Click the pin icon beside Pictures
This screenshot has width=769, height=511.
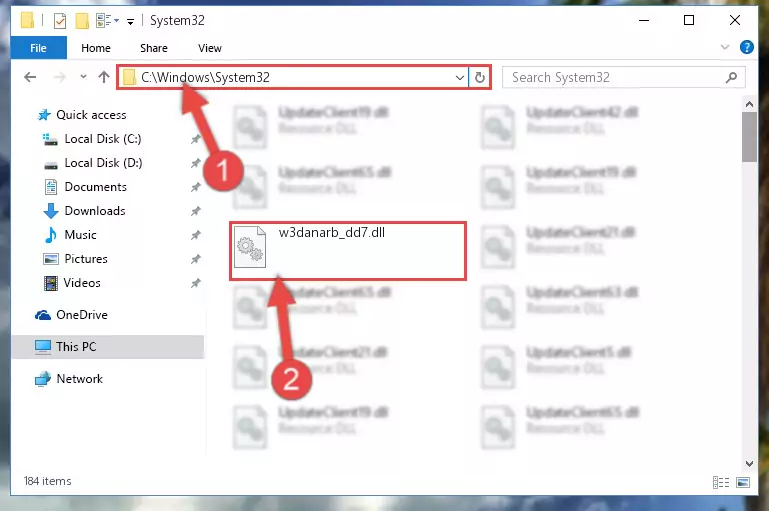pyautogui.click(x=195, y=259)
